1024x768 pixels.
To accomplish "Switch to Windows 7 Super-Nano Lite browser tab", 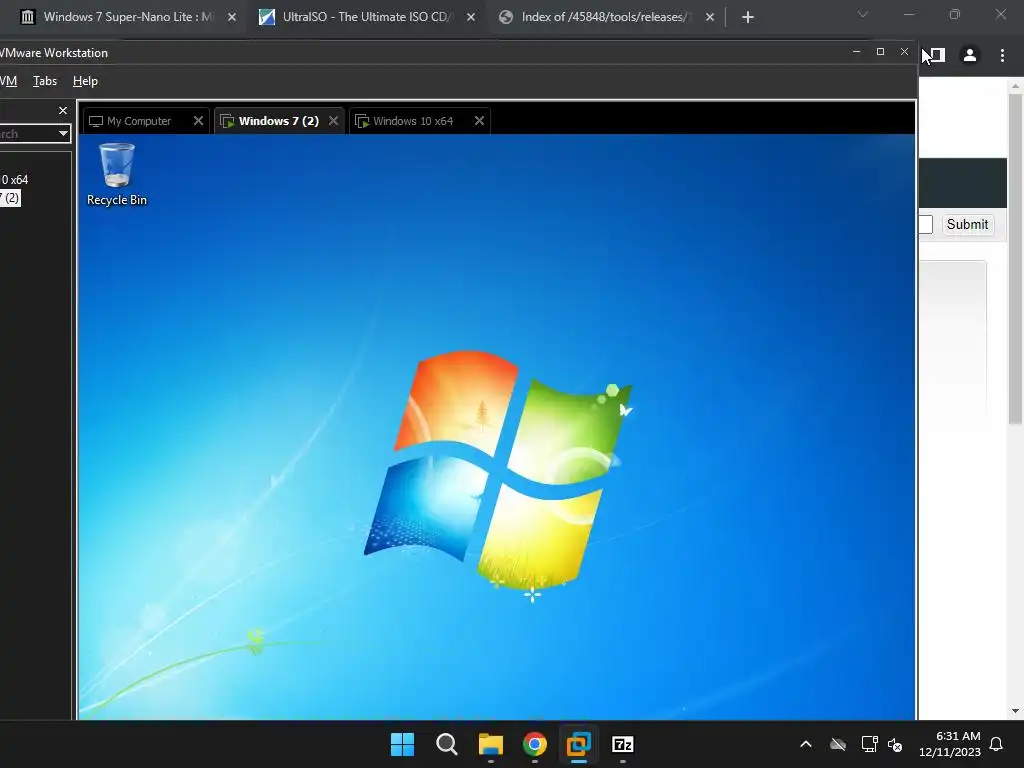I will 129,17.
